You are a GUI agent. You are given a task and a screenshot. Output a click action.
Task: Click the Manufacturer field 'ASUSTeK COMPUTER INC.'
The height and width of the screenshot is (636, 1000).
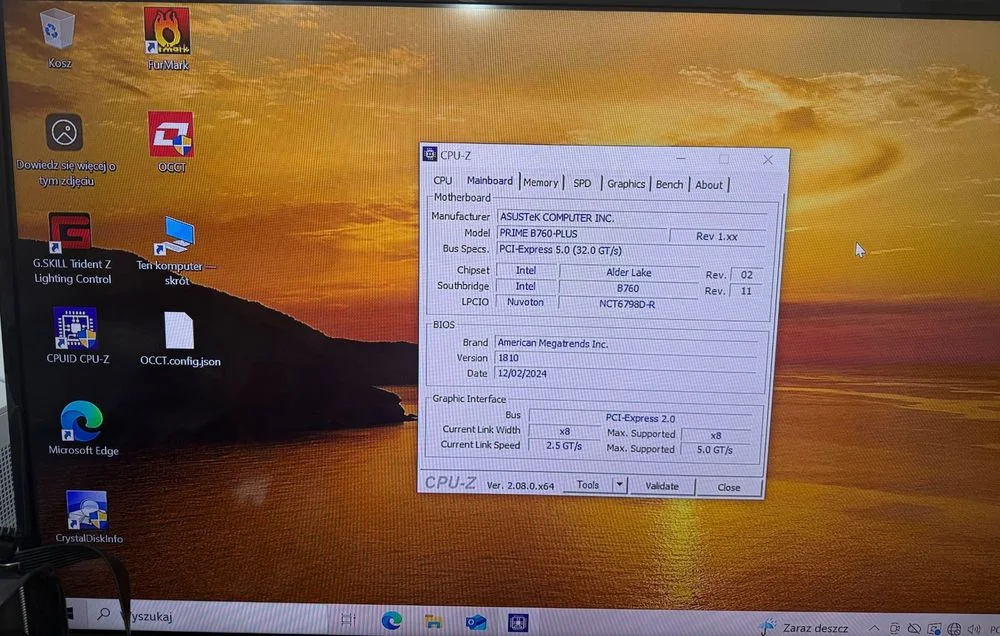[x=631, y=218]
